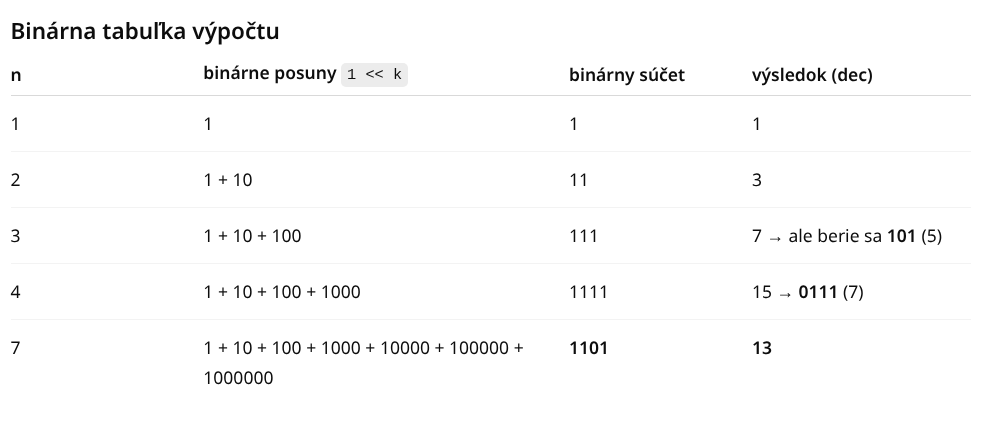Click the '1 << k' code snippet

coord(374,75)
